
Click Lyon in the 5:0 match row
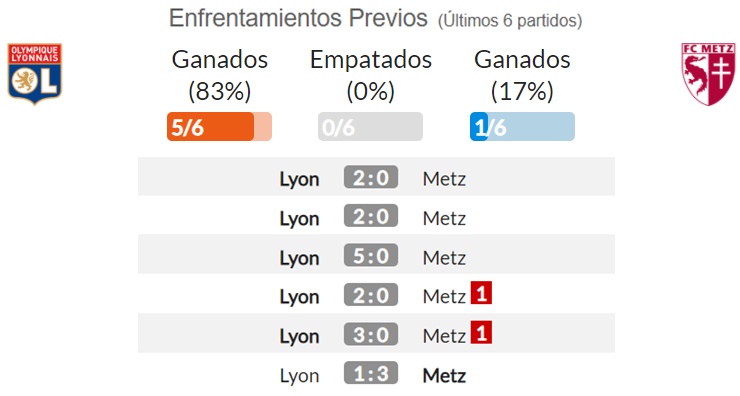pos(300,258)
